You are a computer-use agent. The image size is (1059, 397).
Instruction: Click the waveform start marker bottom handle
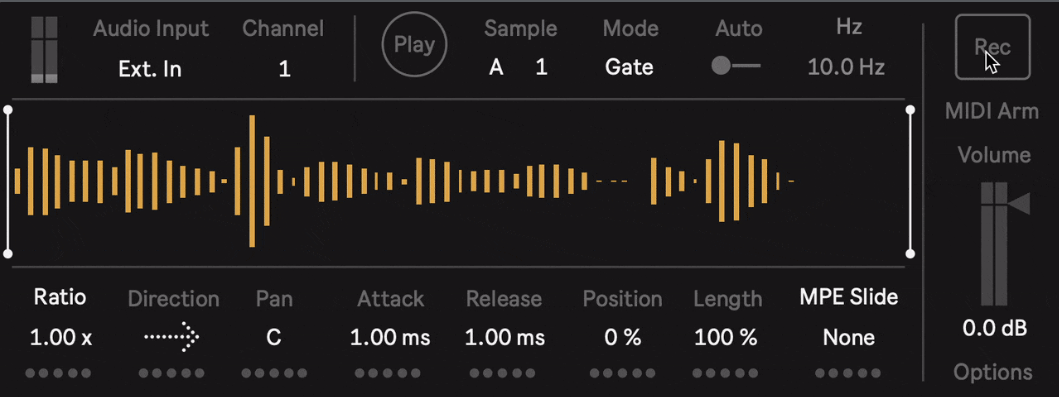[7, 254]
